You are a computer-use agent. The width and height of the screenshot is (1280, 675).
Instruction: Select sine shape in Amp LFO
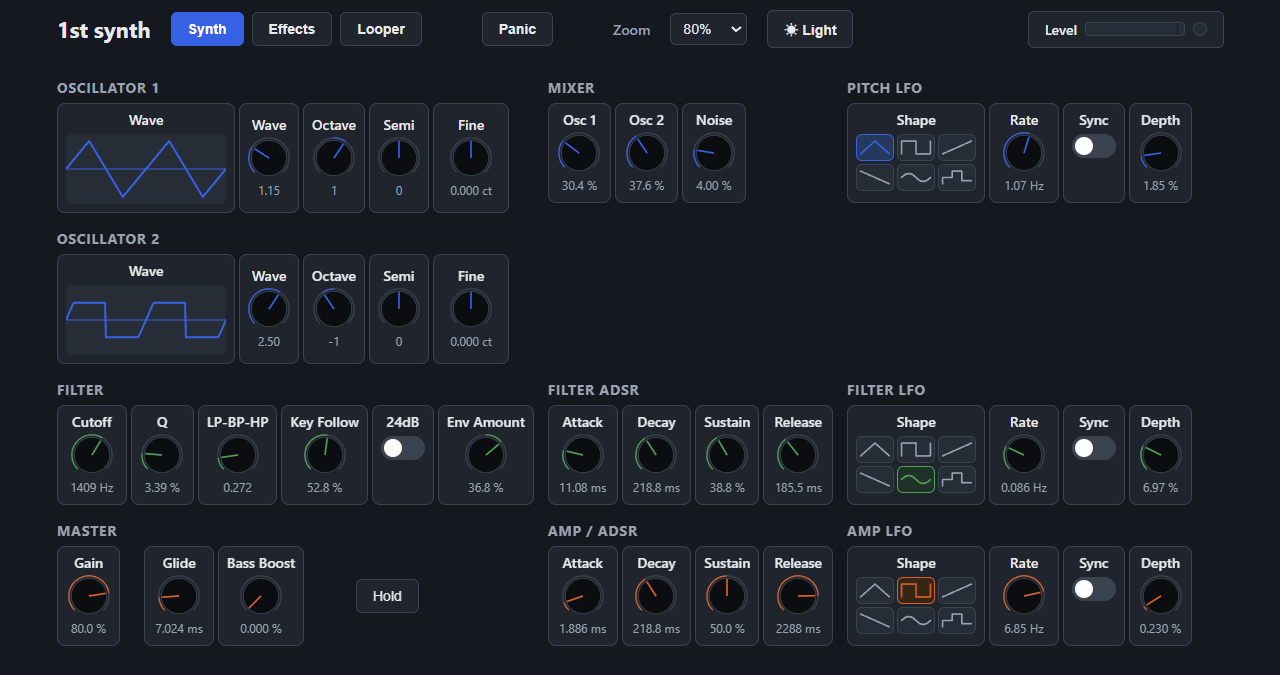tap(916, 621)
